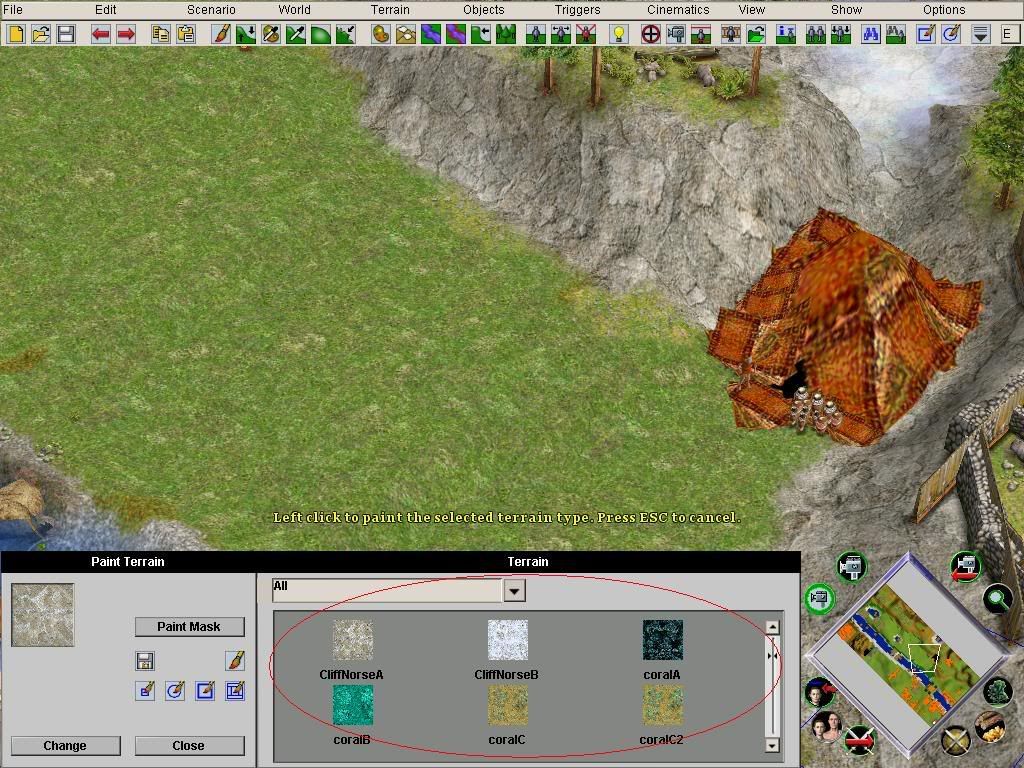The width and height of the screenshot is (1024, 768).
Task: Click the red crosshair target icon
Action: tap(650, 34)
